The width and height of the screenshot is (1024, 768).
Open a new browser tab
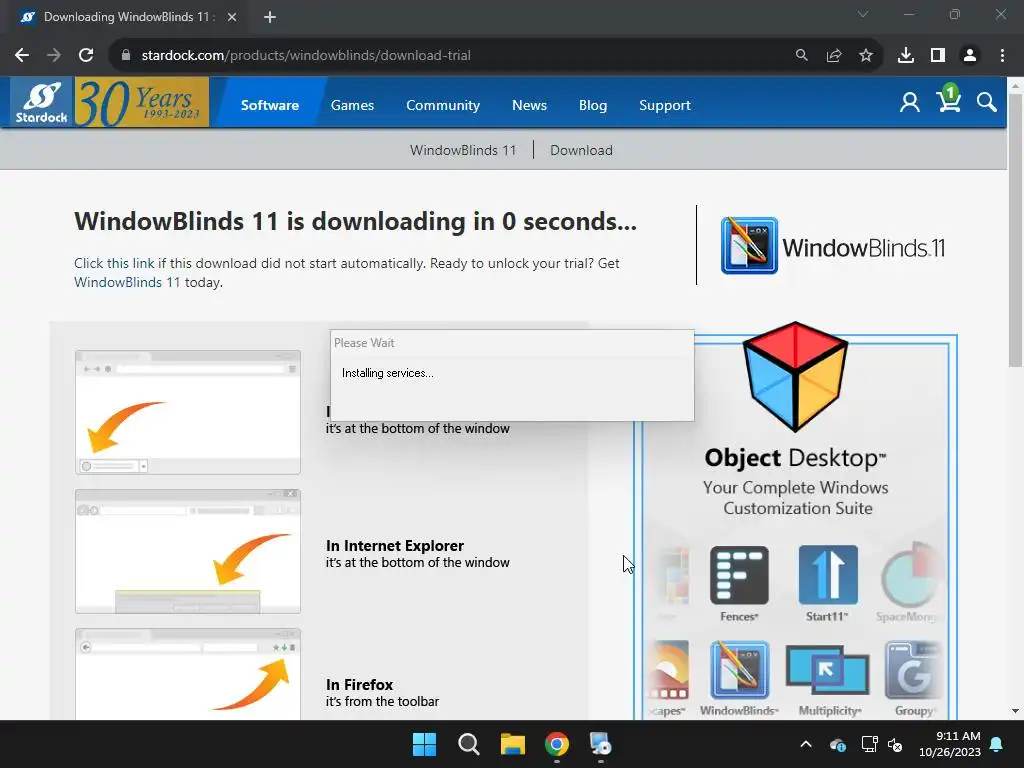[270, 17]
